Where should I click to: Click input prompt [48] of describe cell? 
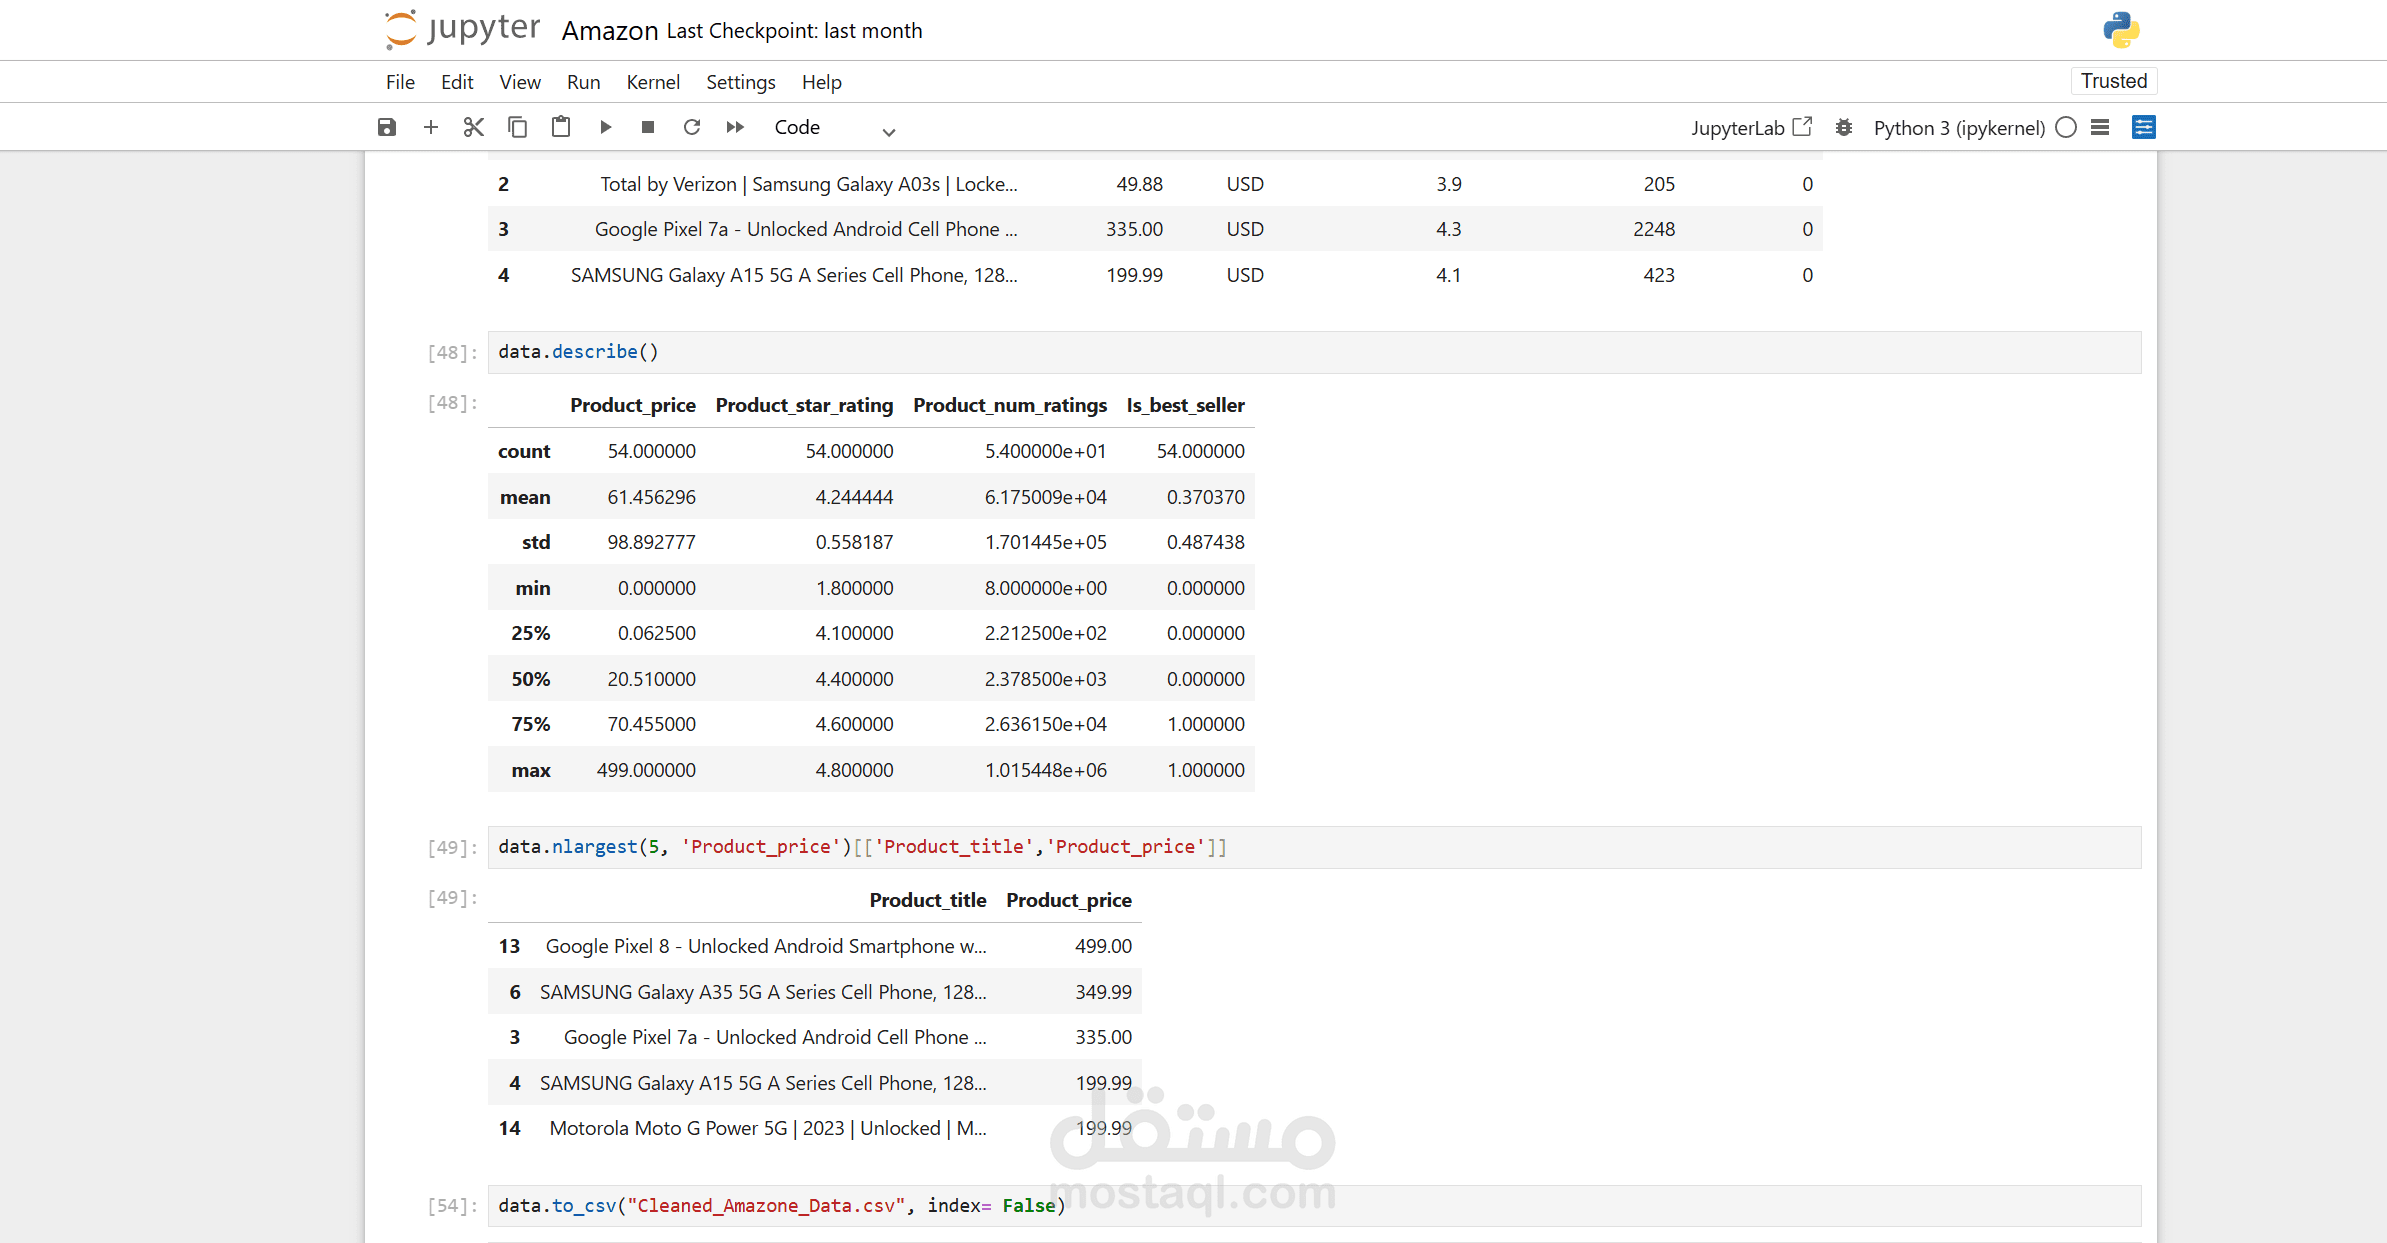pos(452,353)
